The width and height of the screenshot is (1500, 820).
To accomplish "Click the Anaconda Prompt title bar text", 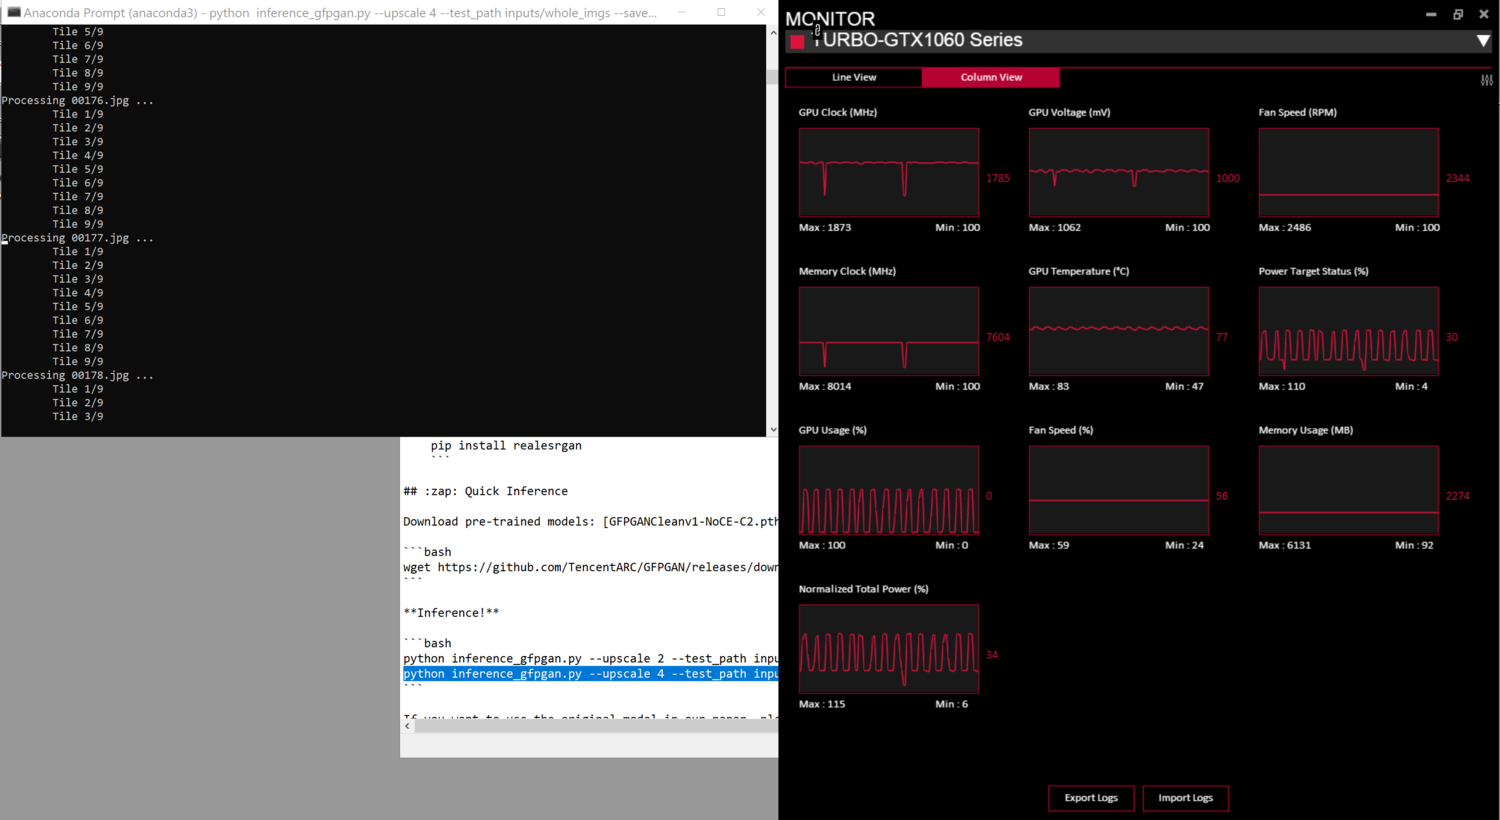I will pos(340,13).
